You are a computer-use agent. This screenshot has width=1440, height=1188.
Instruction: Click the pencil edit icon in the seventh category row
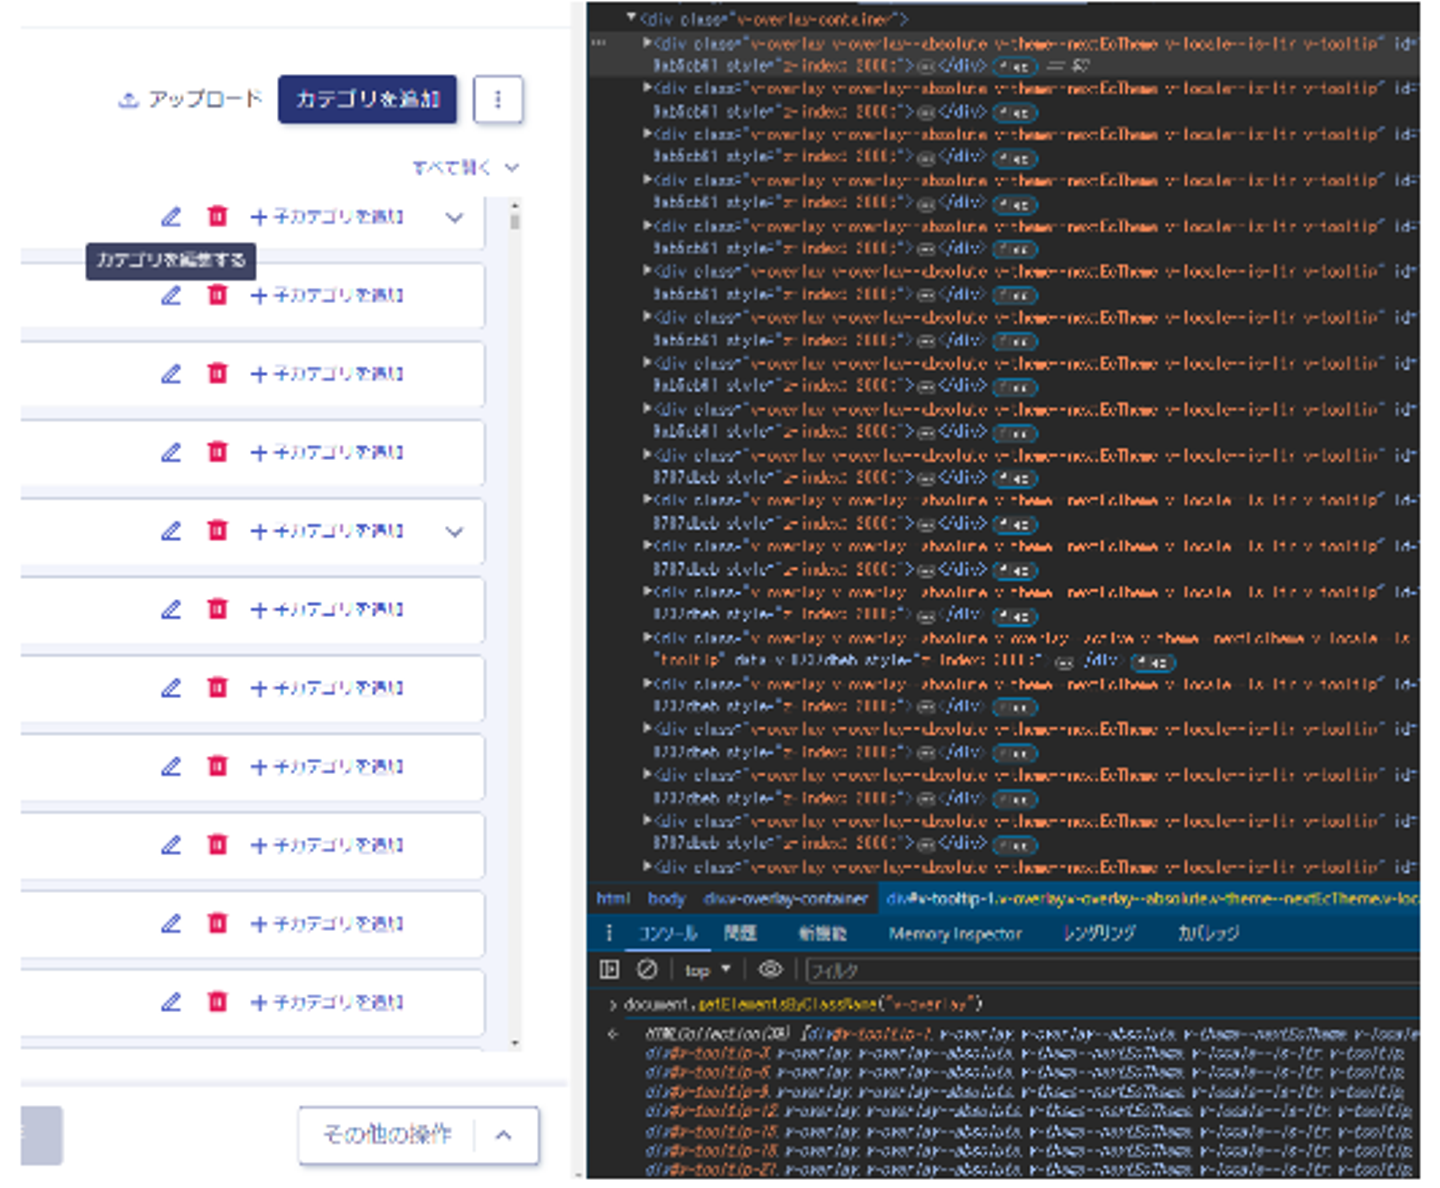tap(172, 687)
